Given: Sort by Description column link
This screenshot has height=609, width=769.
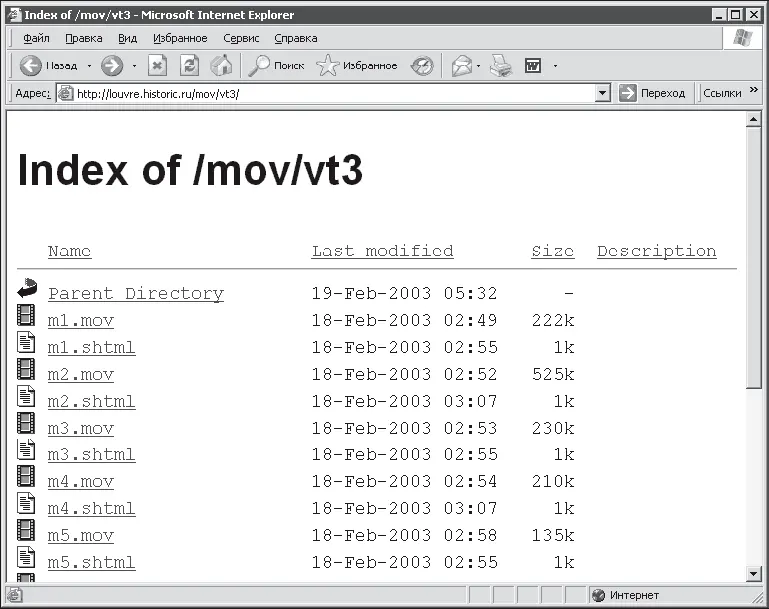Looking at the screenshot, I should (657, 251).
